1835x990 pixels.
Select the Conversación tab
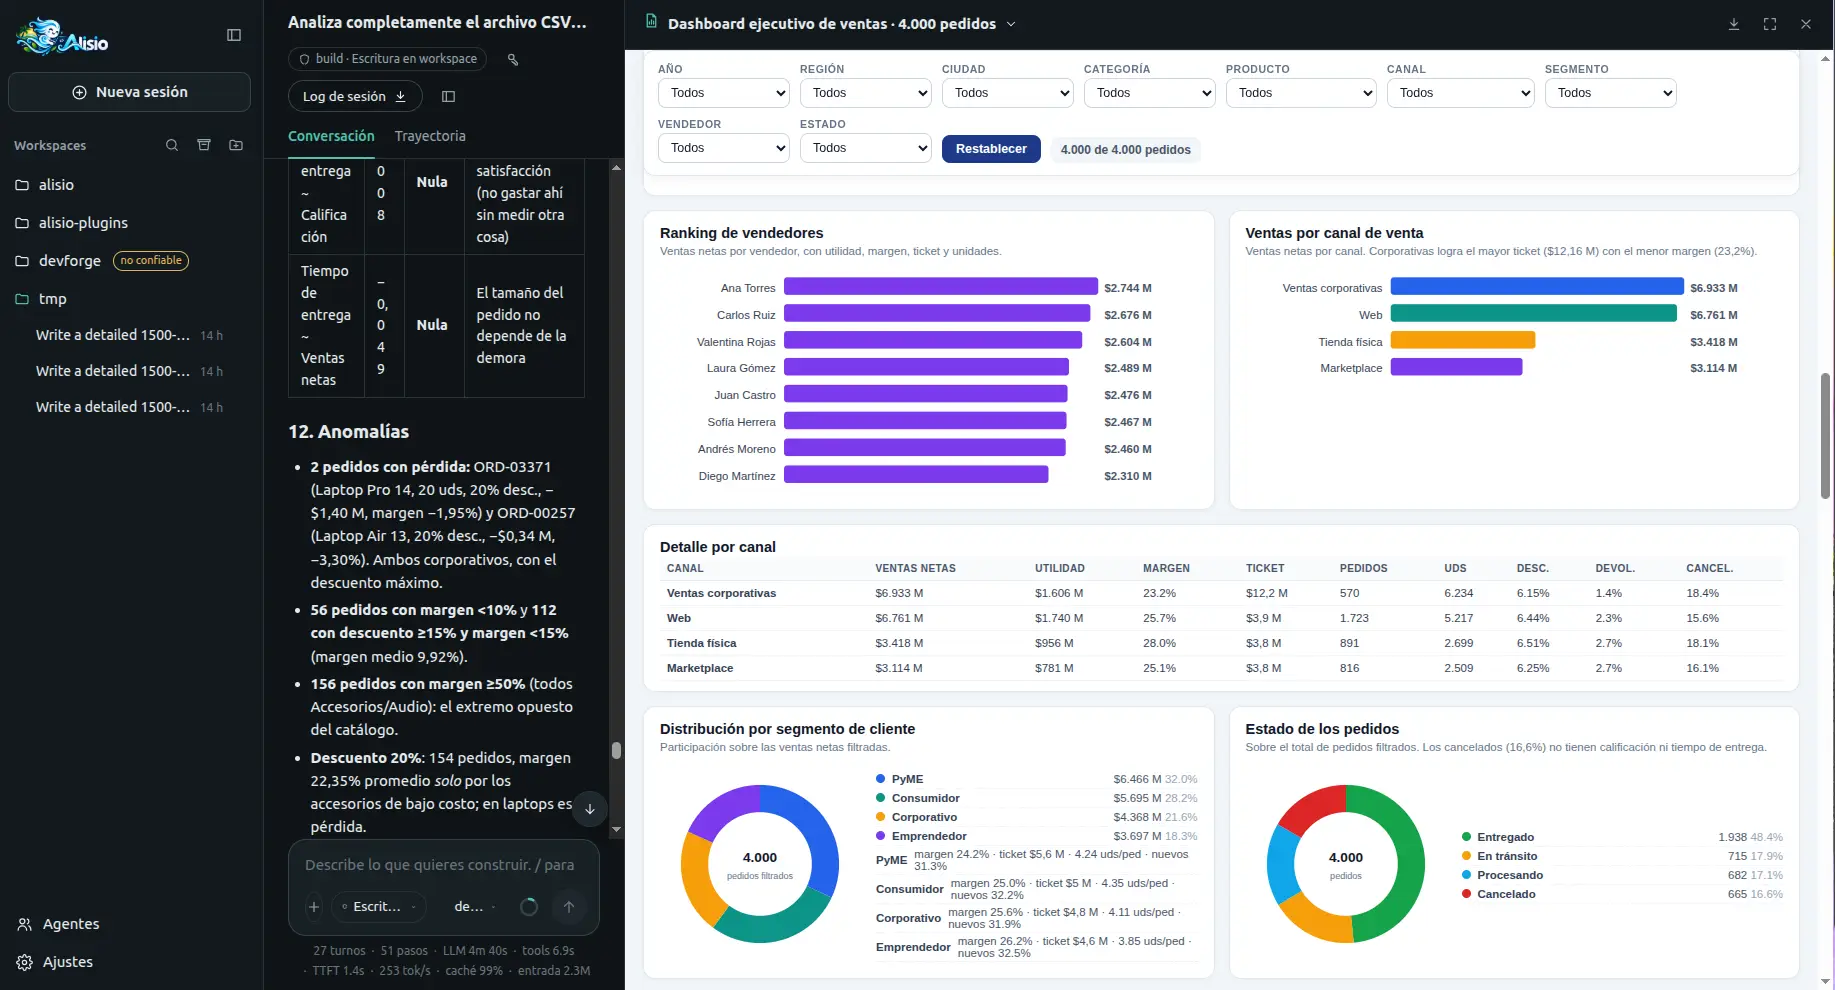coord(331,136)
